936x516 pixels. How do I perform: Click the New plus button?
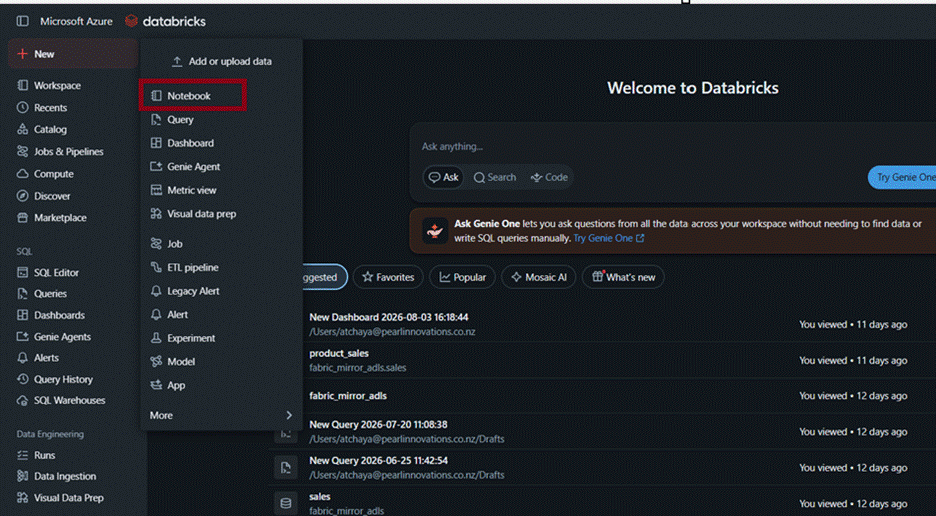pos(73,54)
